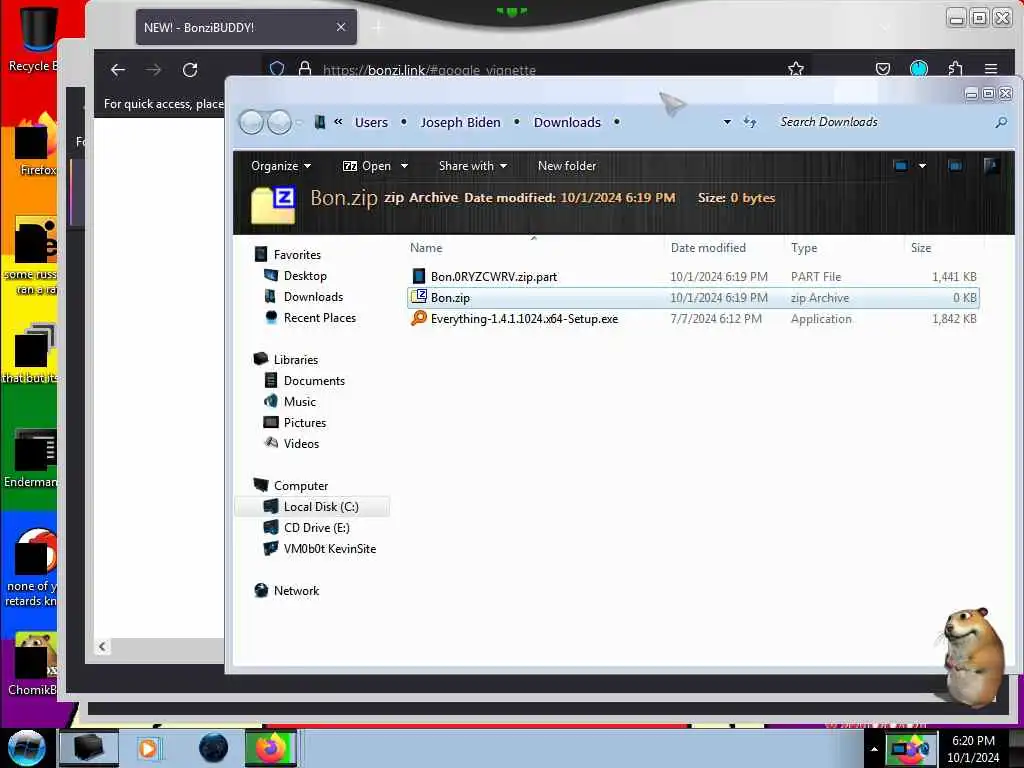Click the help icon in Explorer toolbar

point(991,166)
